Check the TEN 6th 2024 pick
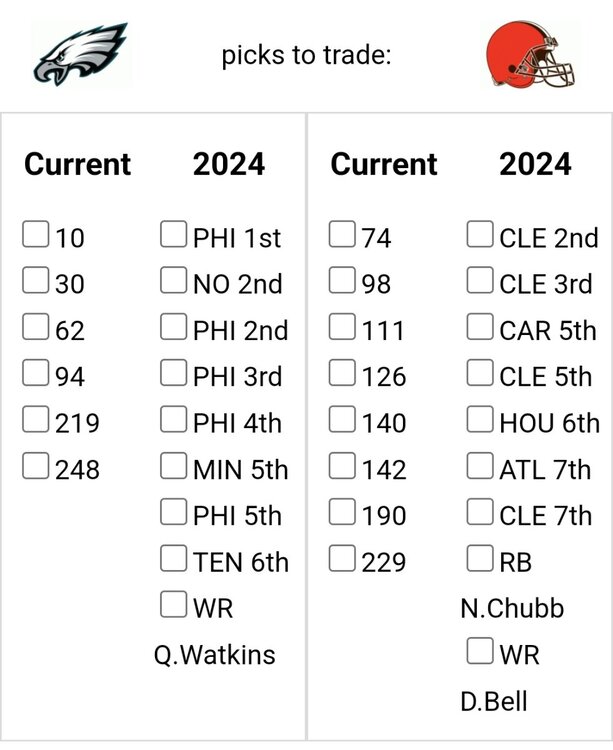Image resolution: width=613 pixels, height=750 pixels. [174, 560]
